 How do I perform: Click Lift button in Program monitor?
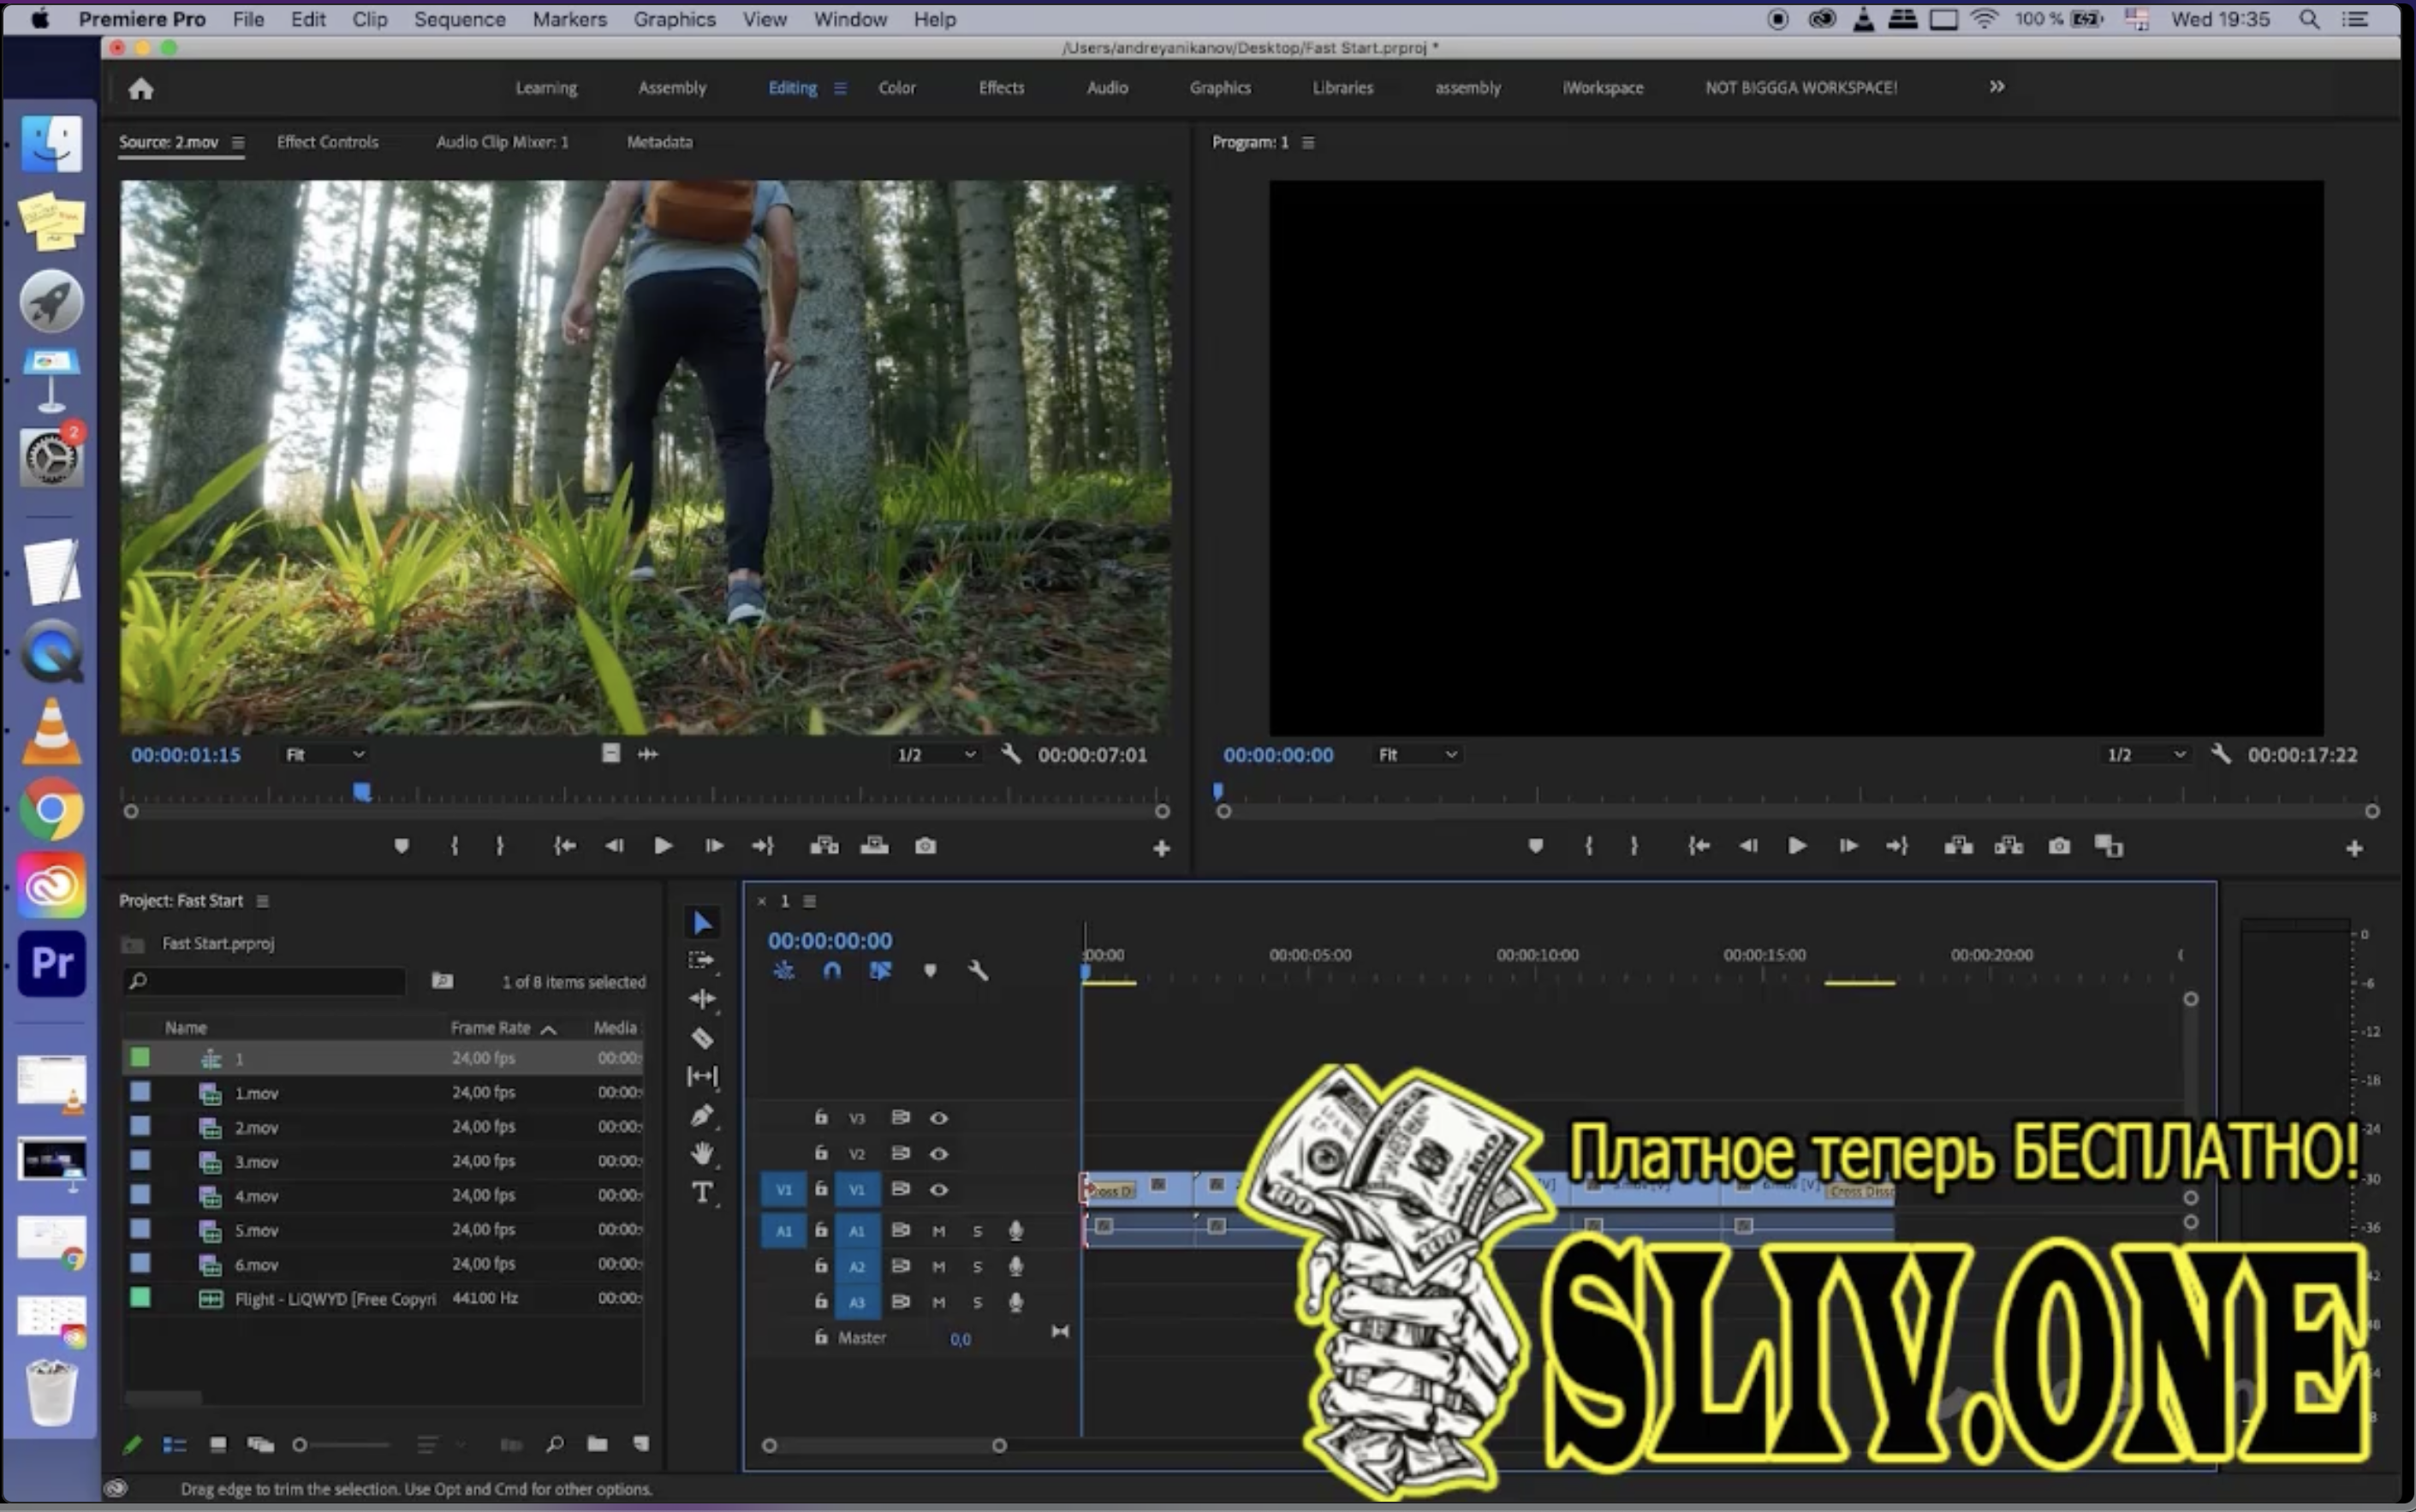1958,846
